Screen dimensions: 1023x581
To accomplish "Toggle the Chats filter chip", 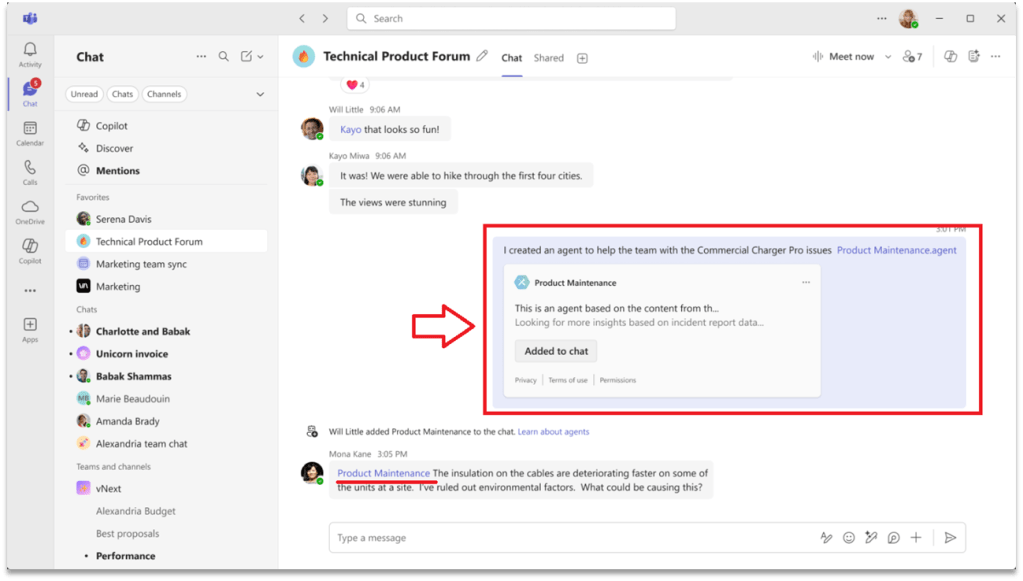I will [122, 94].
